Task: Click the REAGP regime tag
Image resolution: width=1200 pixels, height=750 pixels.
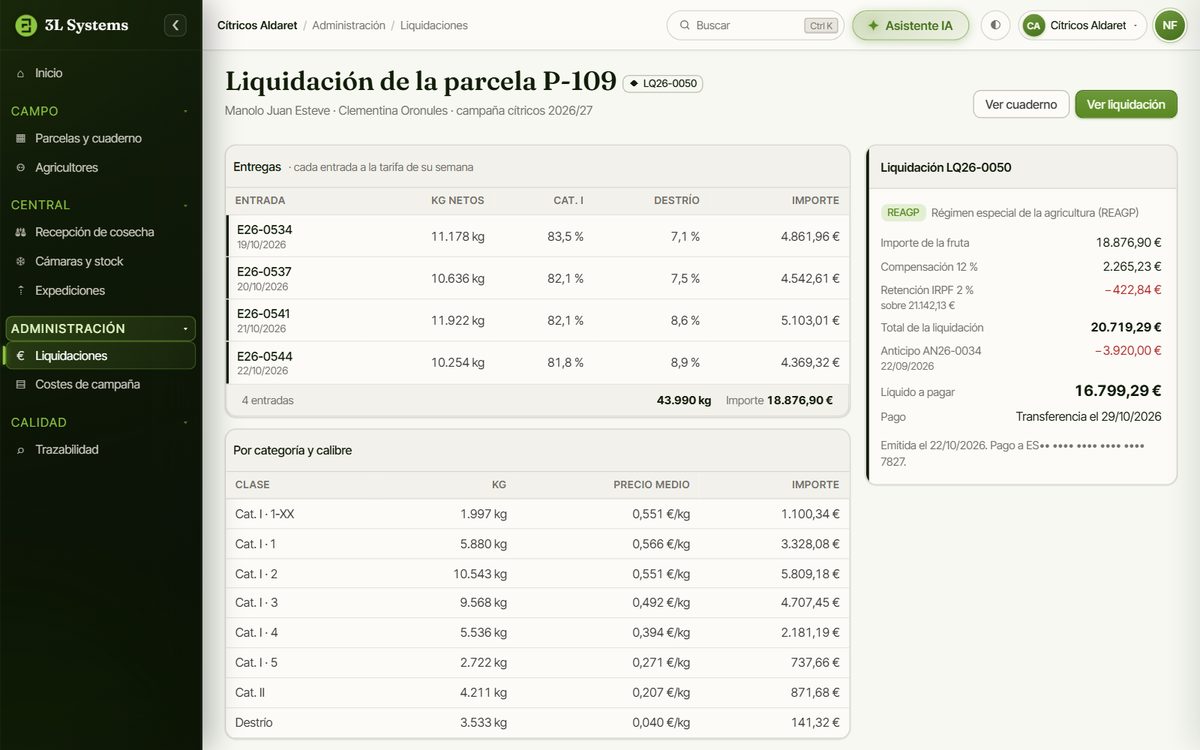Action: [903, 213]
